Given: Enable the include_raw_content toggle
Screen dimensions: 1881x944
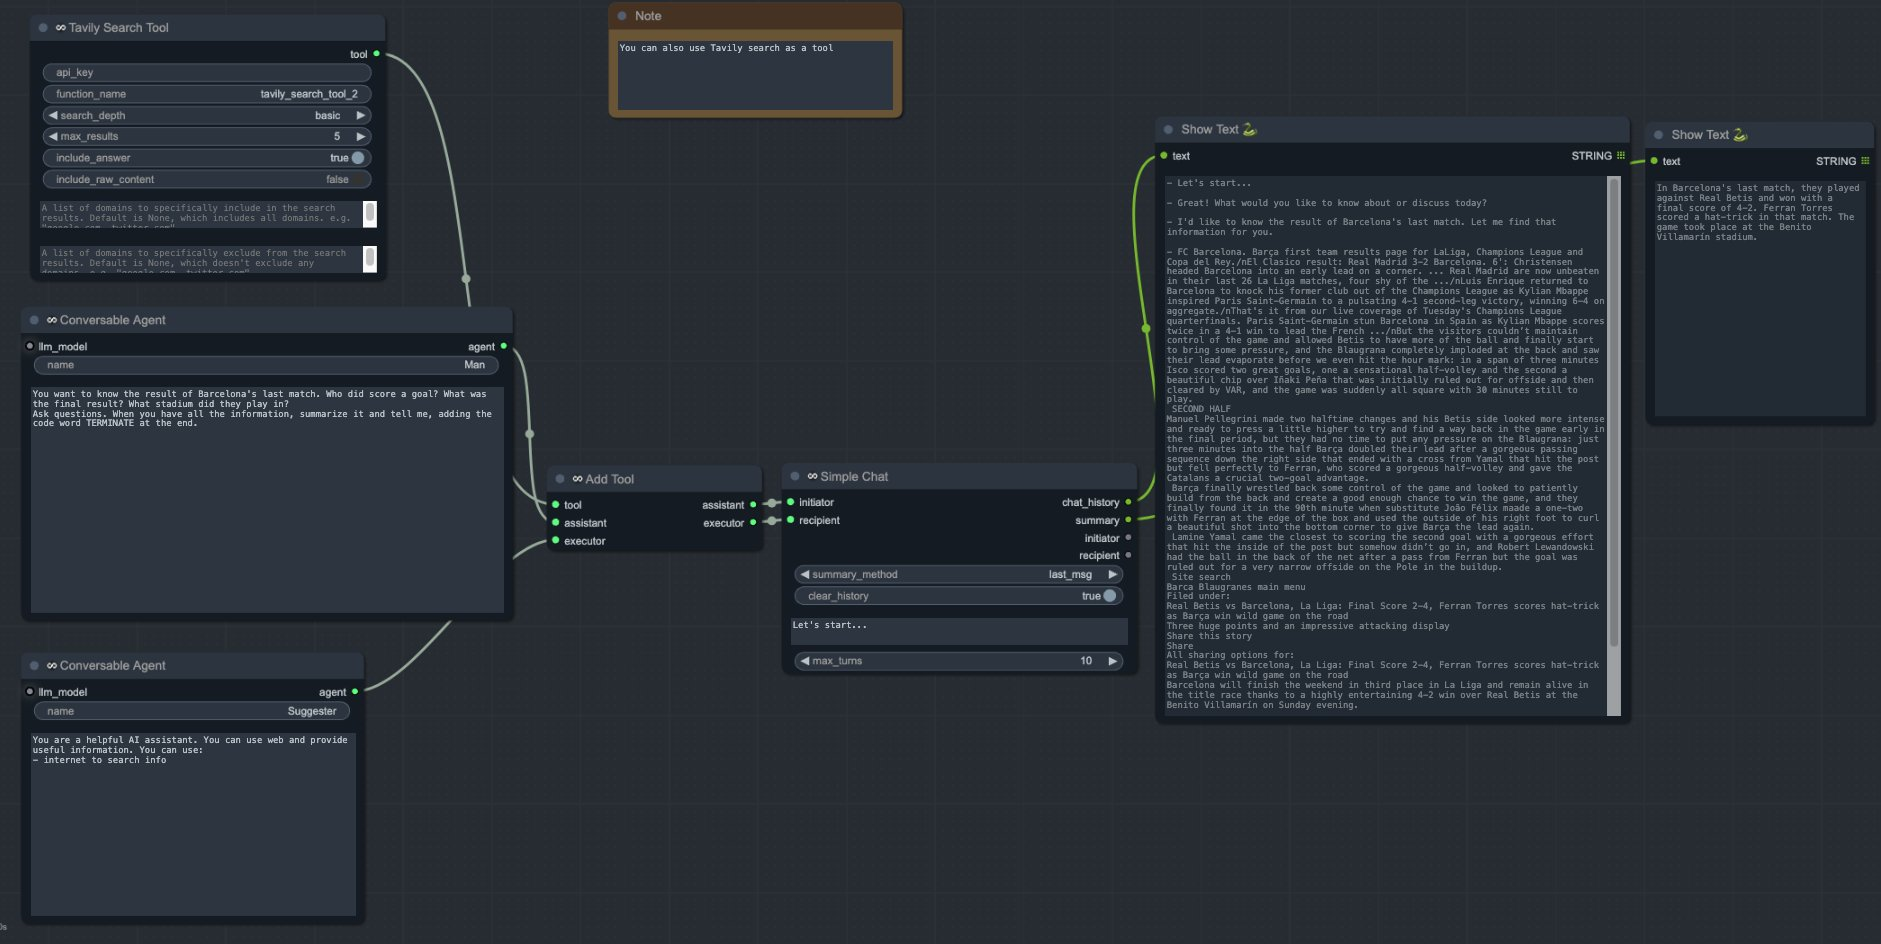Looking at the screenshot, I should coord(357,180).
